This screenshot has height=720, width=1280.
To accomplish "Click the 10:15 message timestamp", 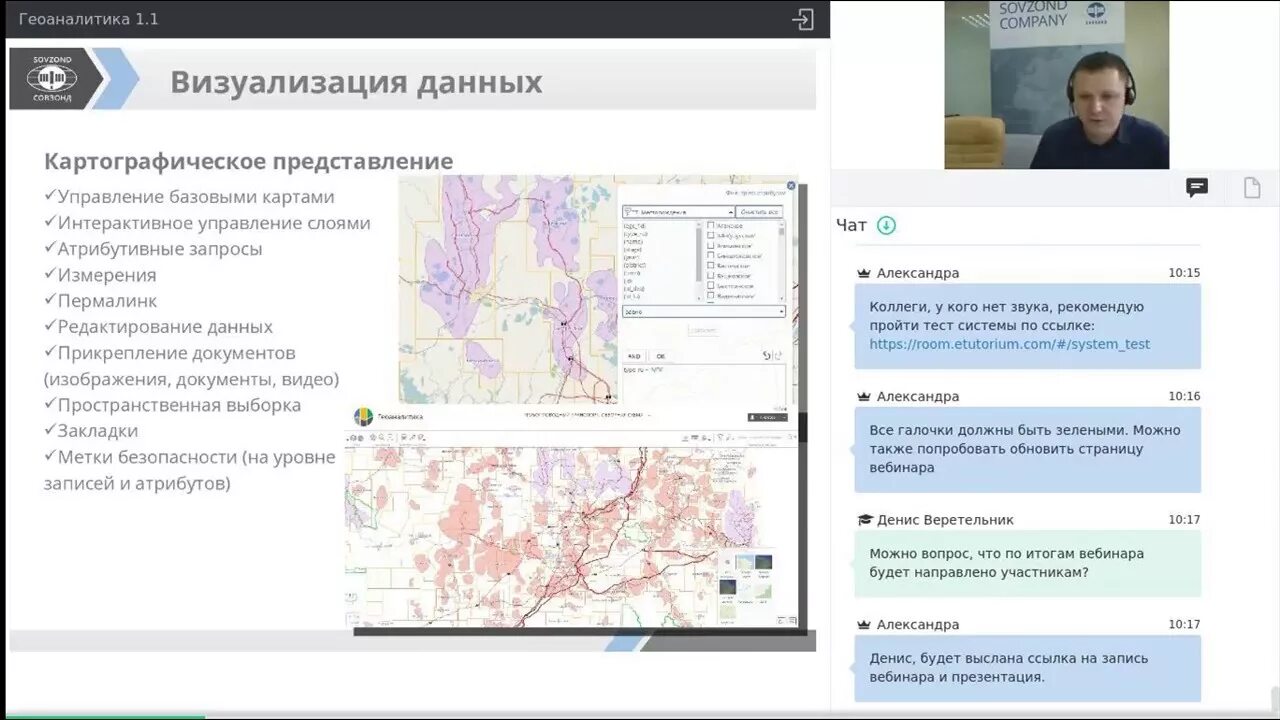I will pyautogui.click(x=1184, y=273).
